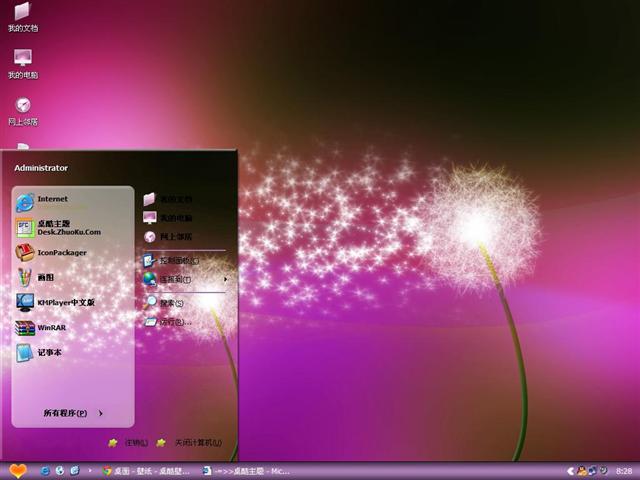
Task: Switch to the Chrome 桌面-壁纸 taskbar window
Action: click(x=147, y=470)
